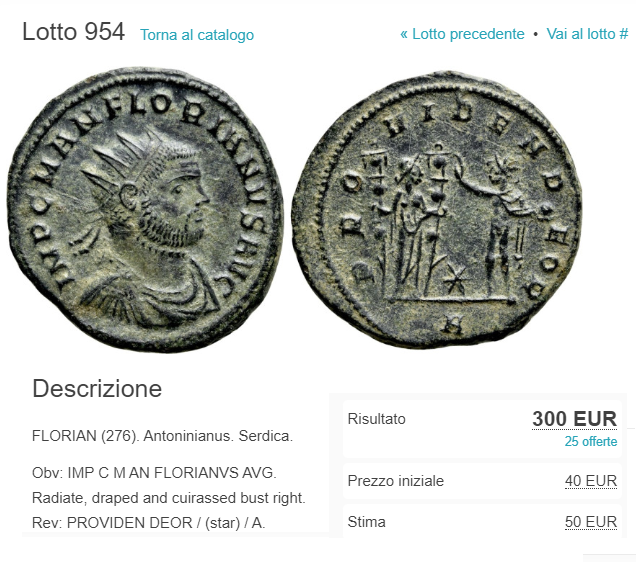This screenshot has width=636, height=563.
Task: Click the Lotto 954 heading
Action: 73,32
